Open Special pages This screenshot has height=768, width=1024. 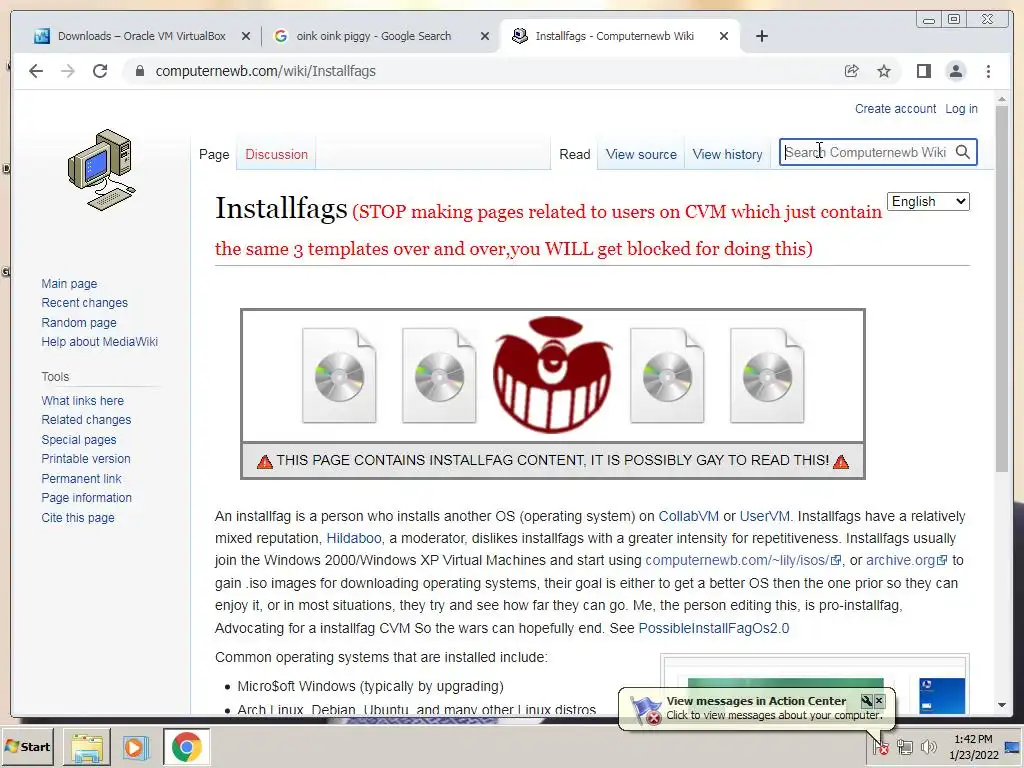coord(78,440)
